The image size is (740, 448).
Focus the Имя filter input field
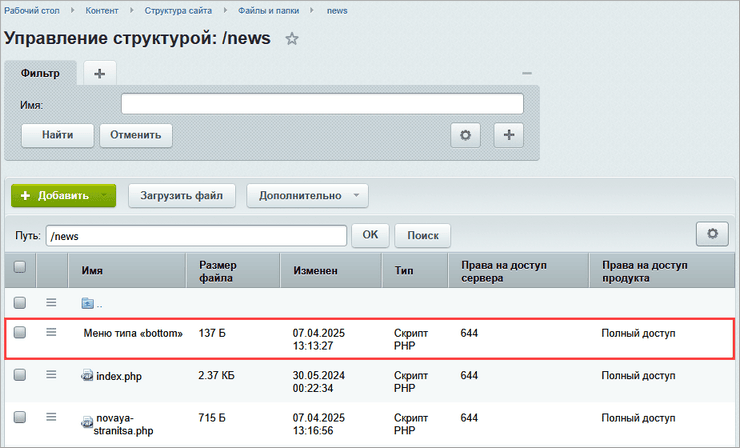(322, 104)
